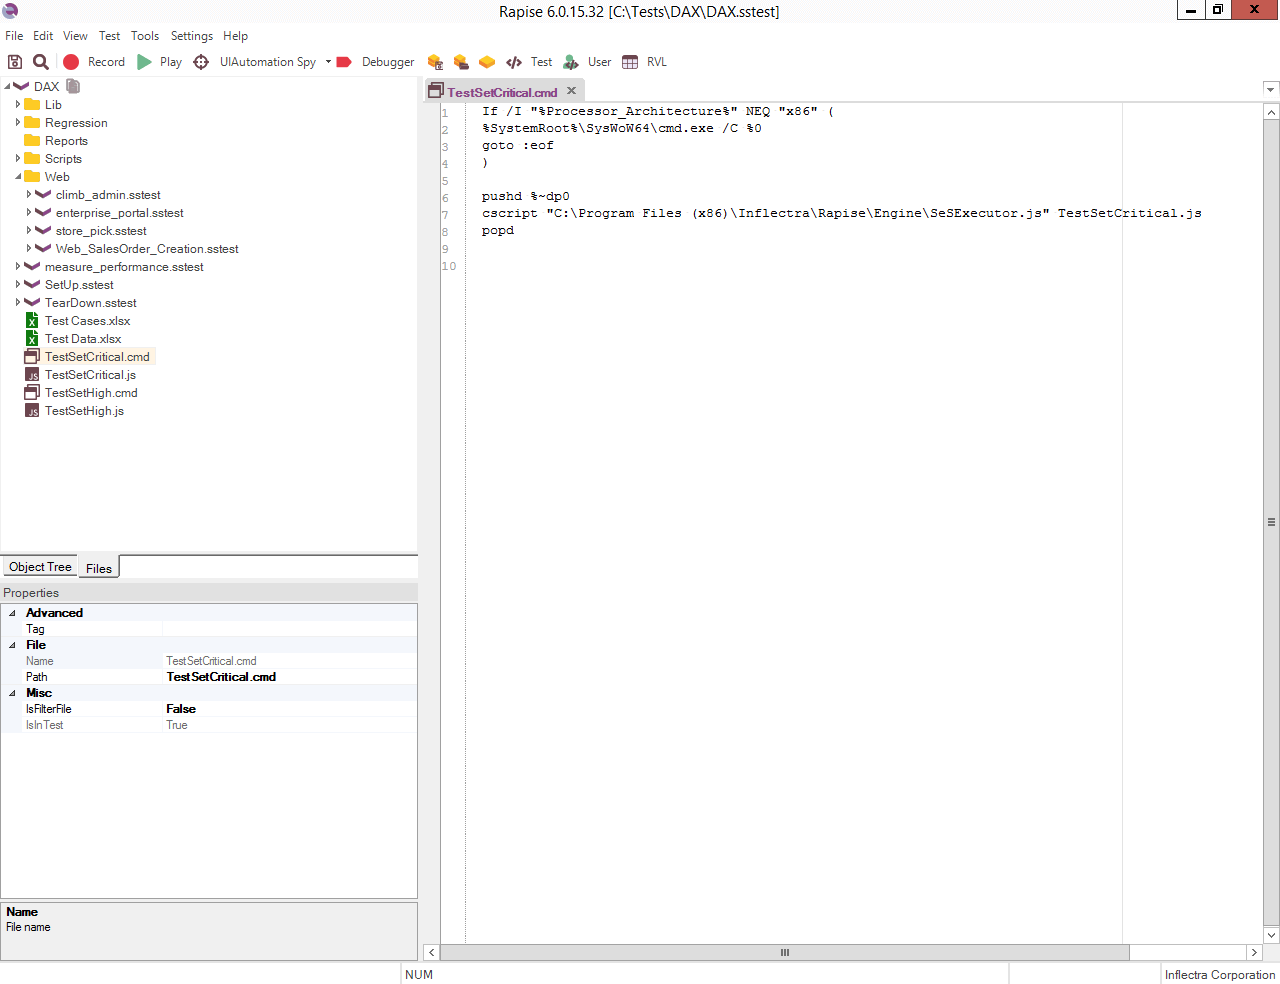The image size is (1280, 984).
Task: Expand Web_SalesOrder_Creation.sstest node
Action: 29,249
